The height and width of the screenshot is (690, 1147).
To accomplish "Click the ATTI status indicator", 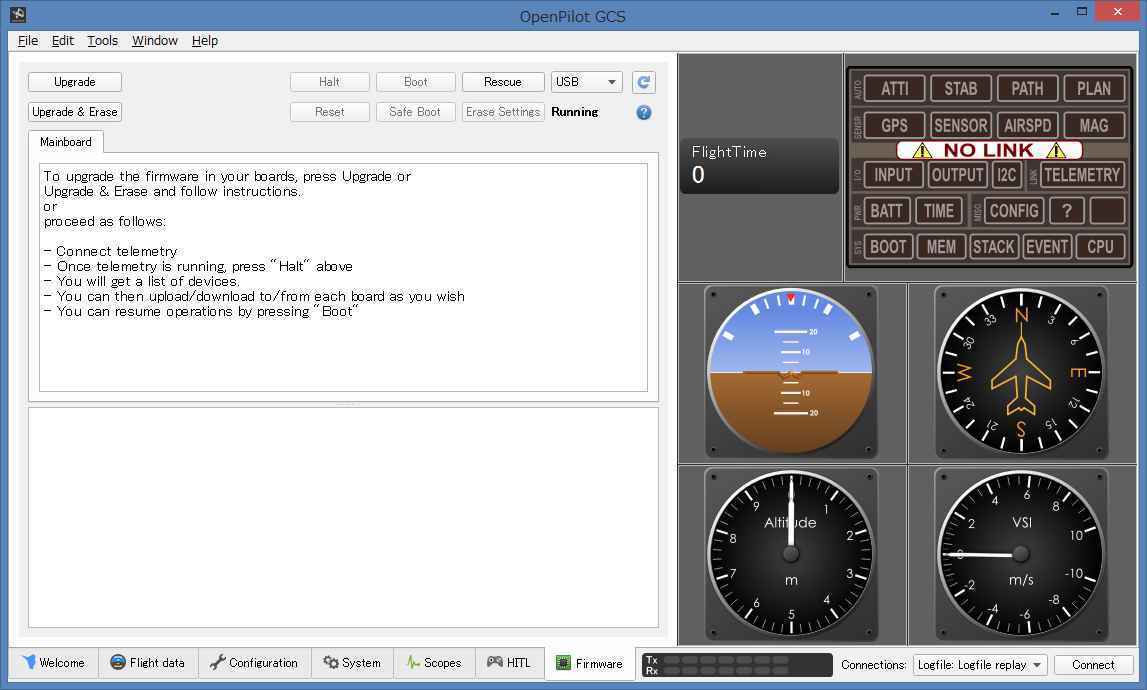I will [x=894, y=89].
